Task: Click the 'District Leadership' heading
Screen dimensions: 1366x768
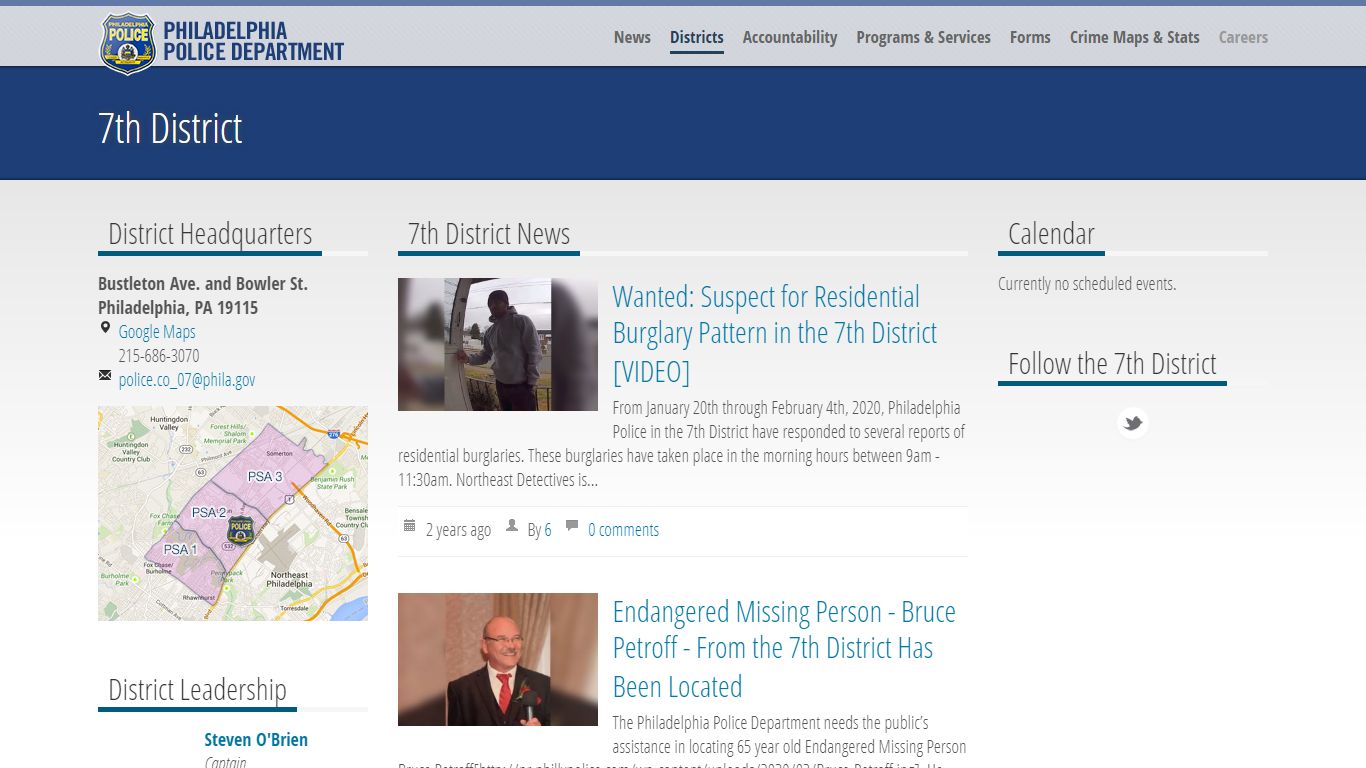Action: coord(197,690)
